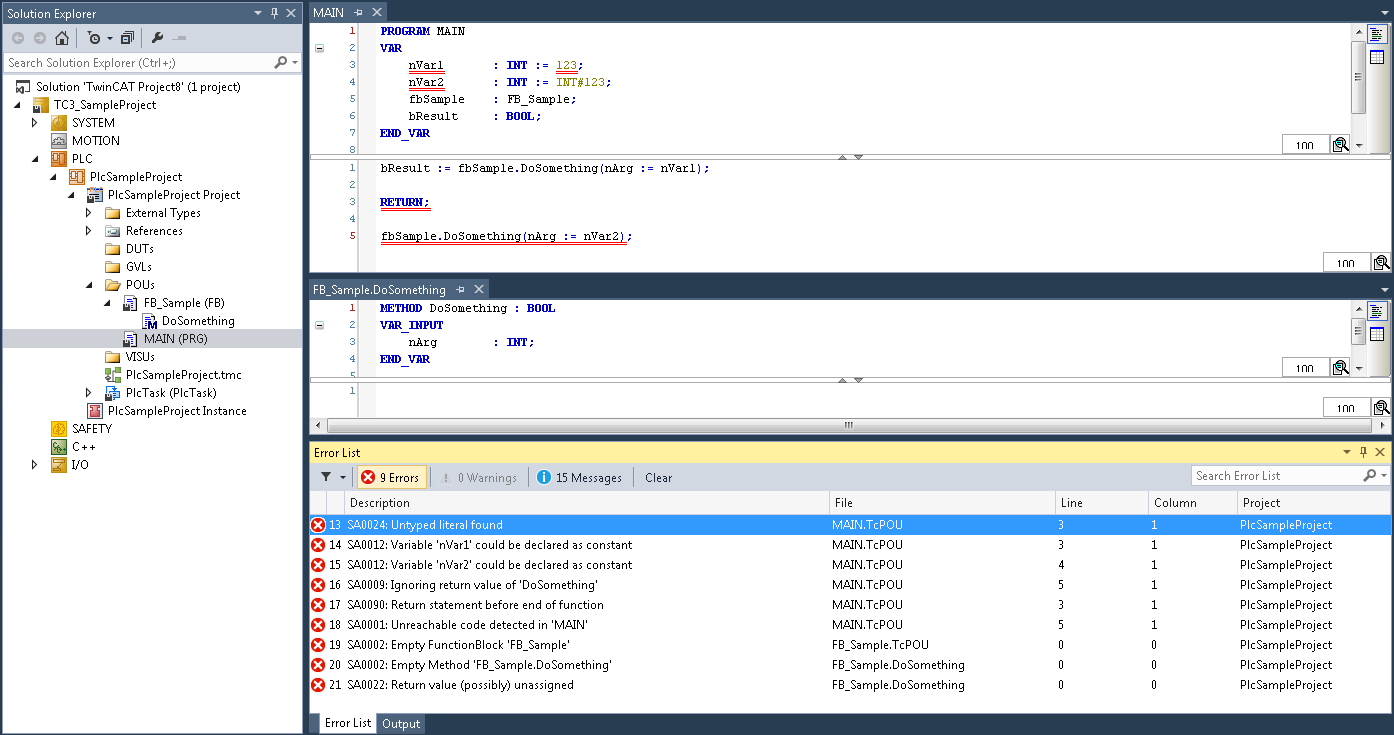
Task: Expand the SYSTEM node in the tree
Action: coord(35,123)
